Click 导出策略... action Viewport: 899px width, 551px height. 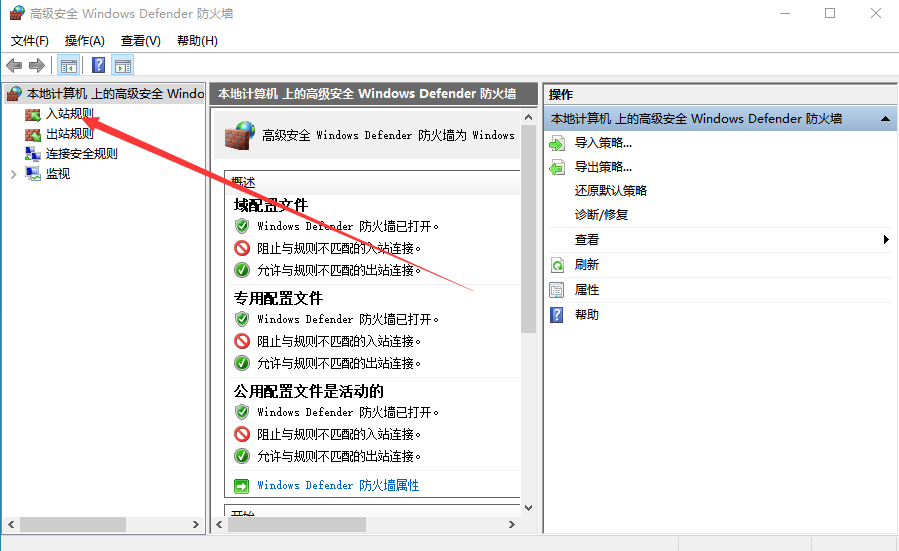point(603,167)
